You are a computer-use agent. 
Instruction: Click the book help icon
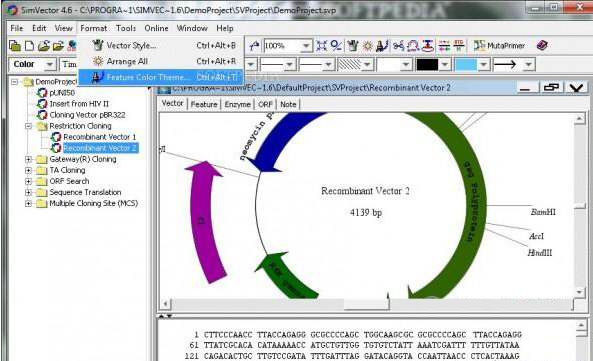point(542,46)
